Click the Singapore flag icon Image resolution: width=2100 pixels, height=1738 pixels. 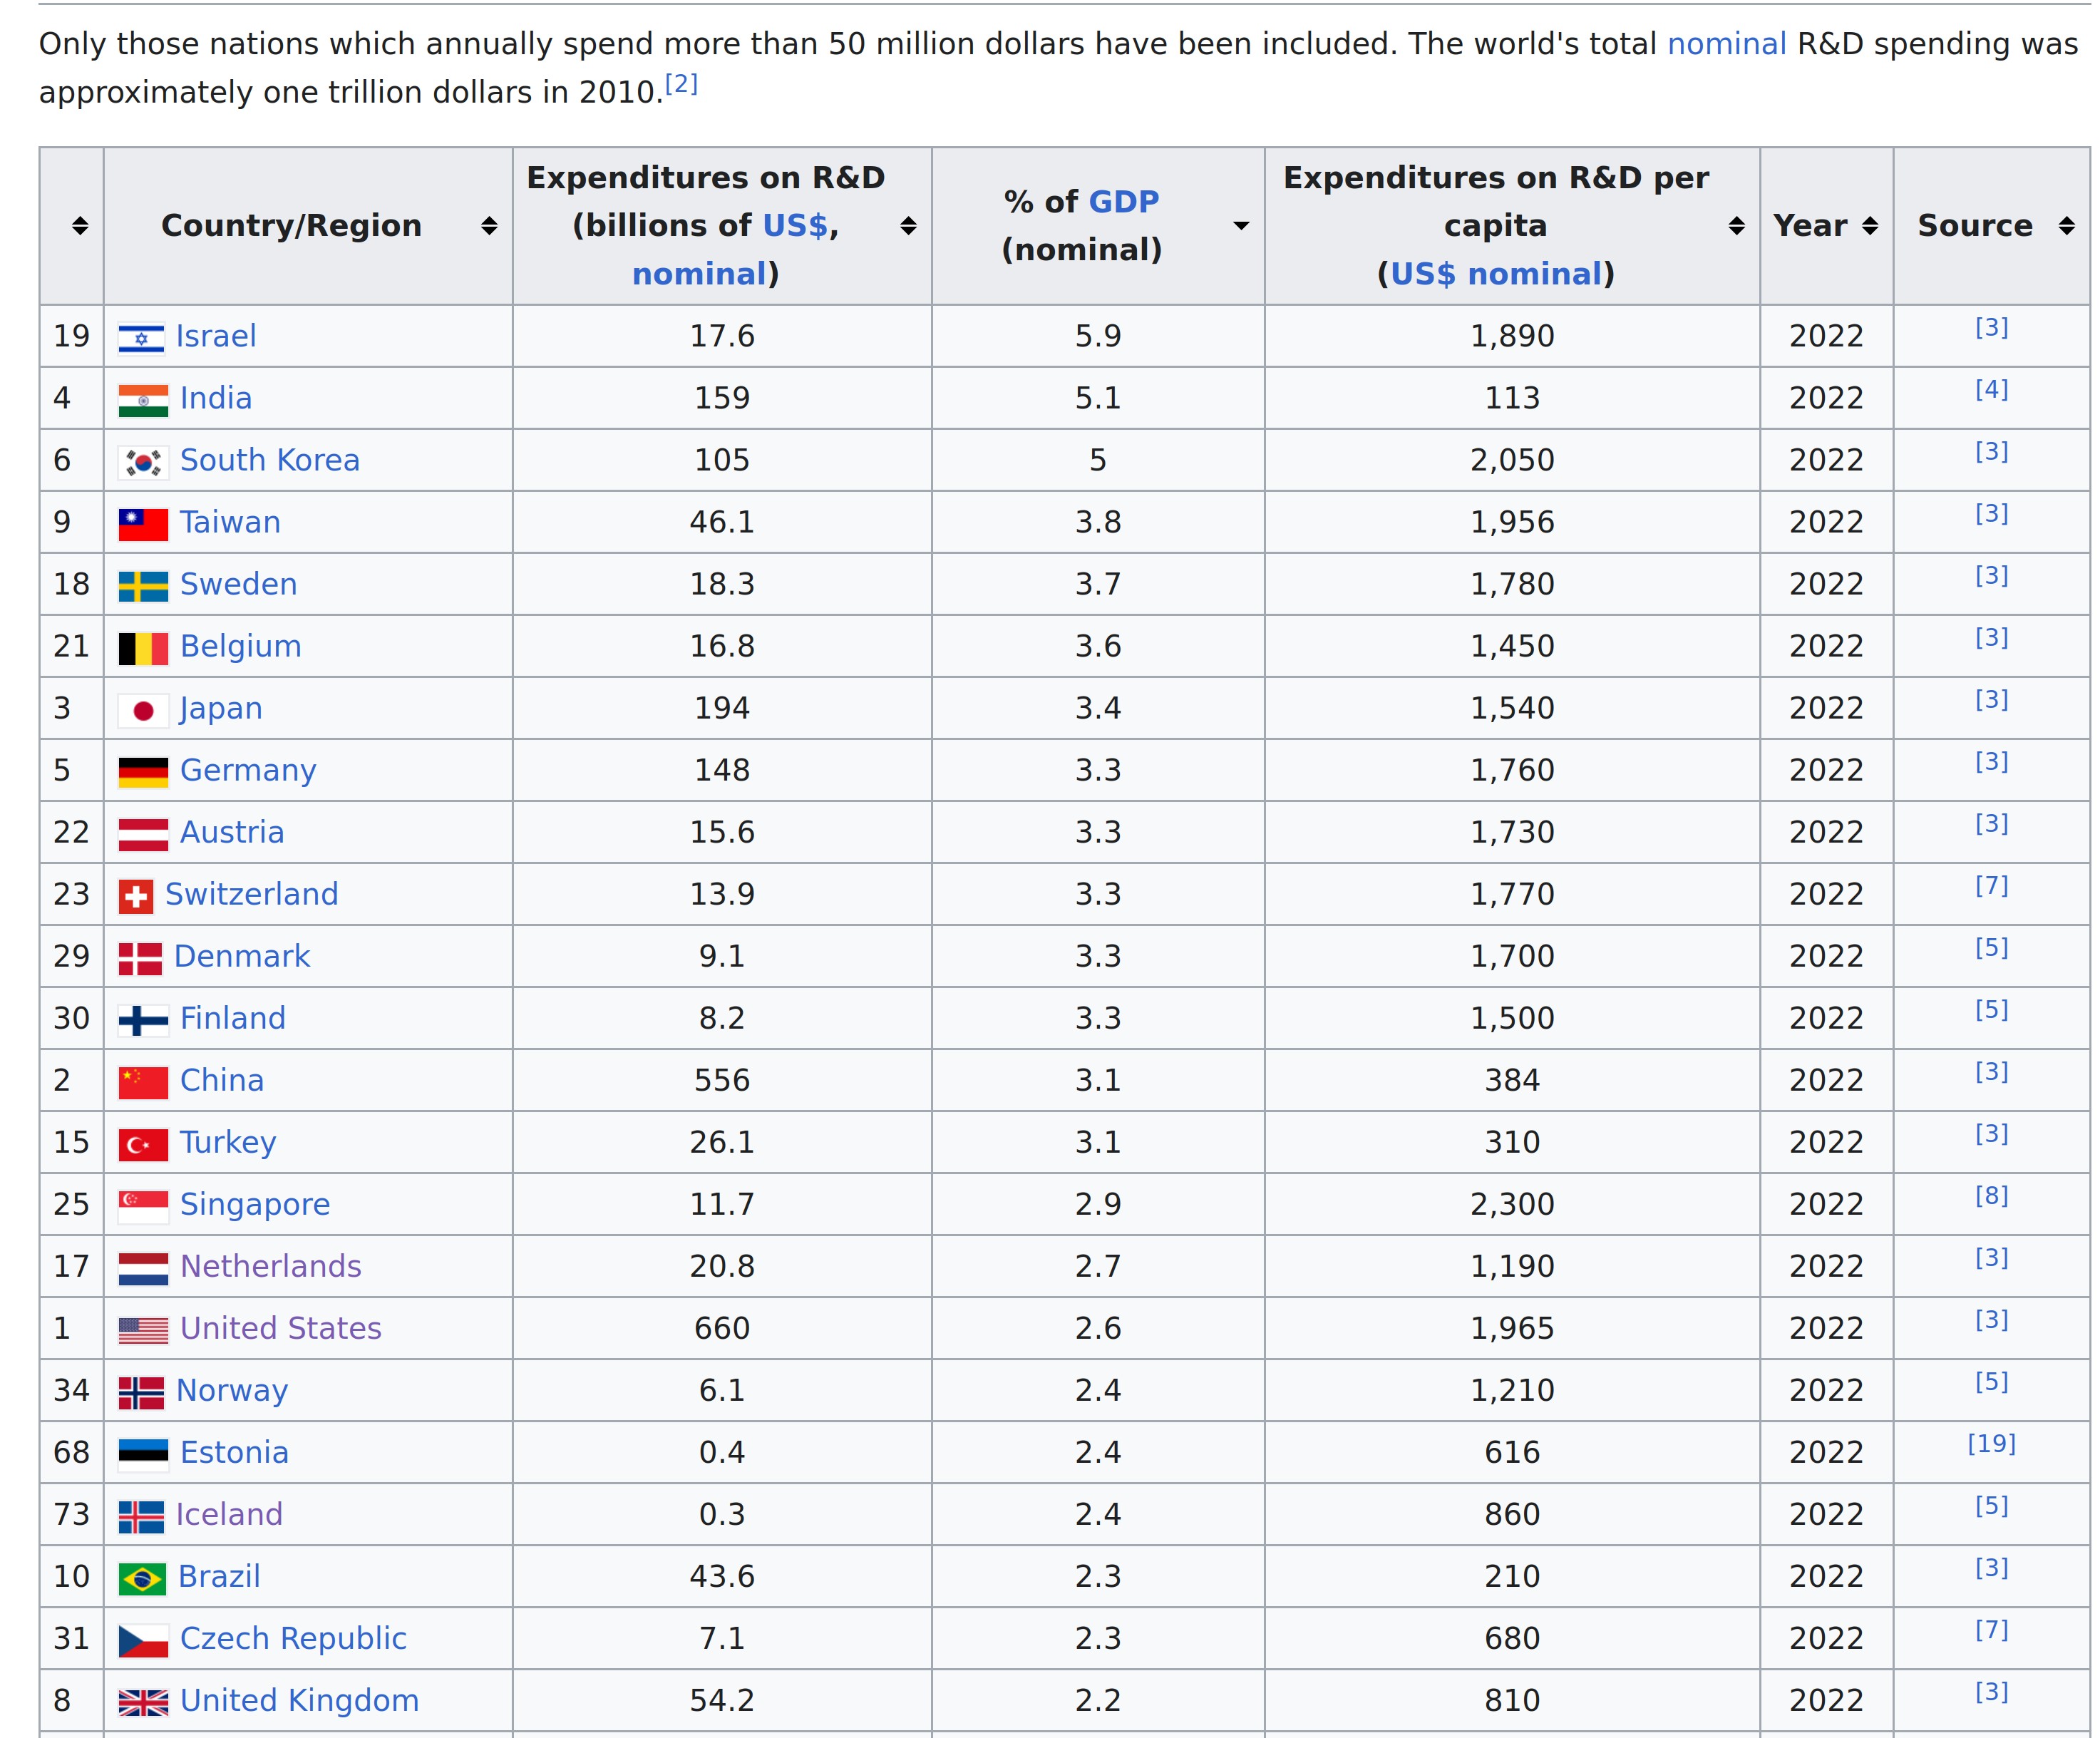click(x=143, y=1206)
